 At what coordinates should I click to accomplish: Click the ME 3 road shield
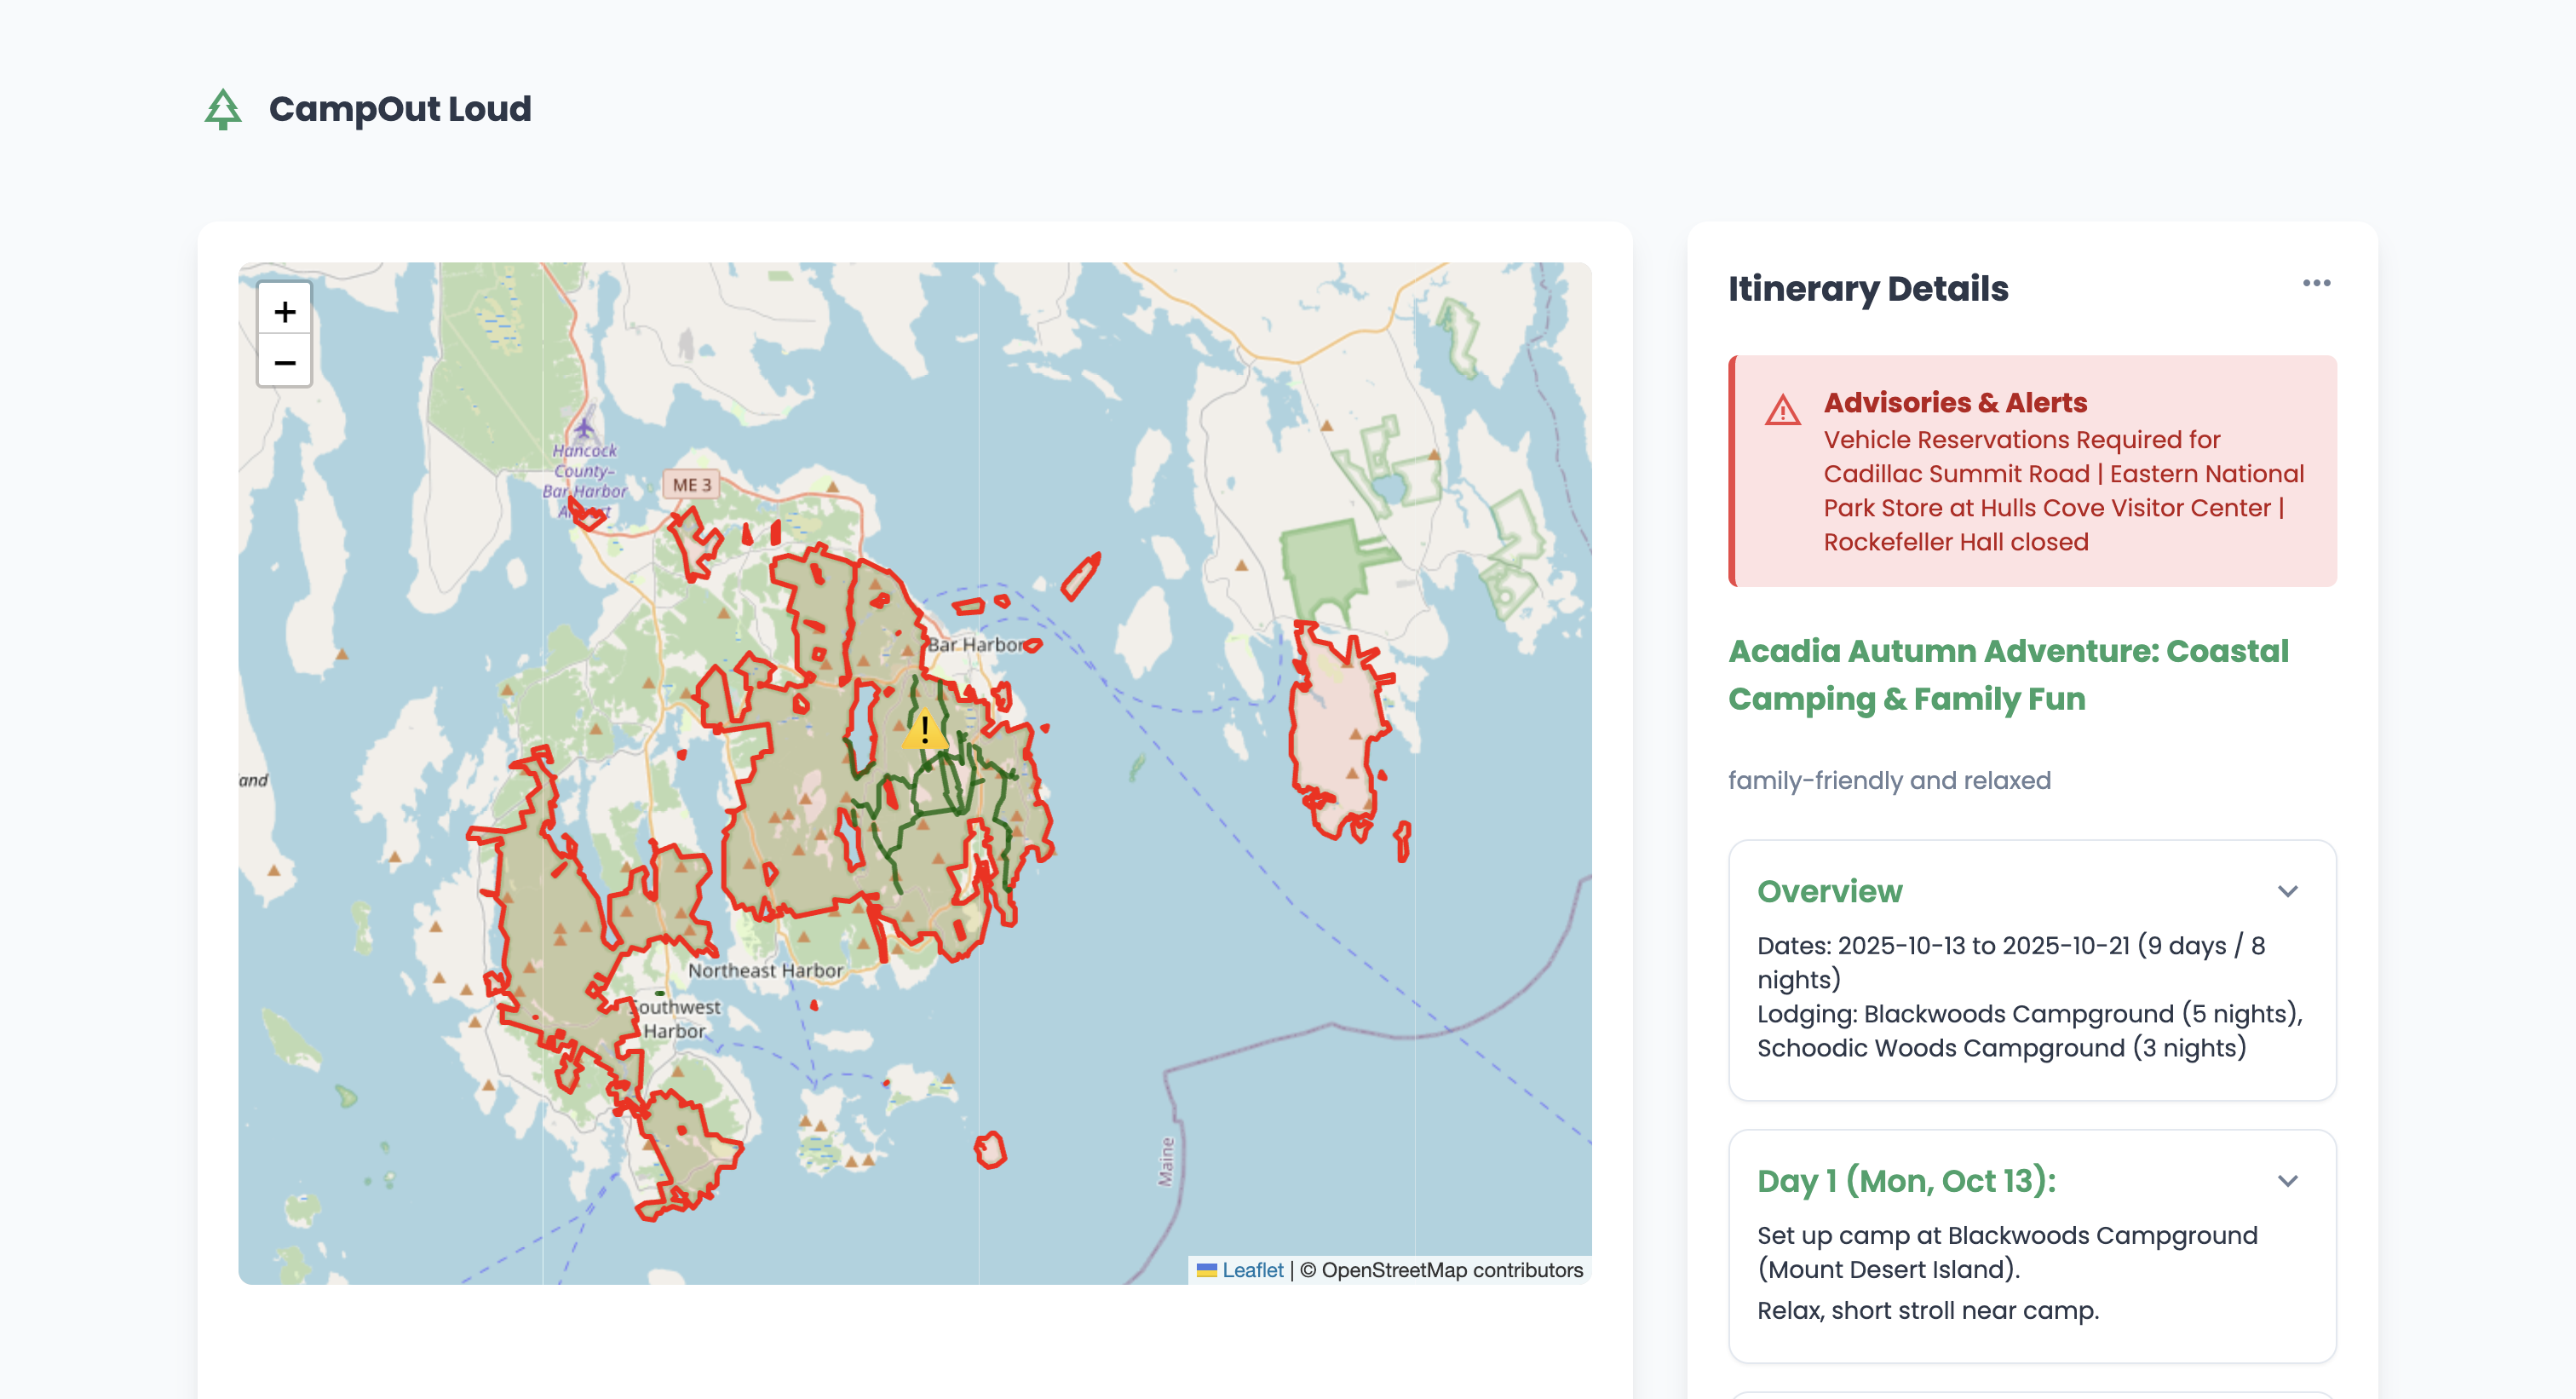tap(691, 485)
